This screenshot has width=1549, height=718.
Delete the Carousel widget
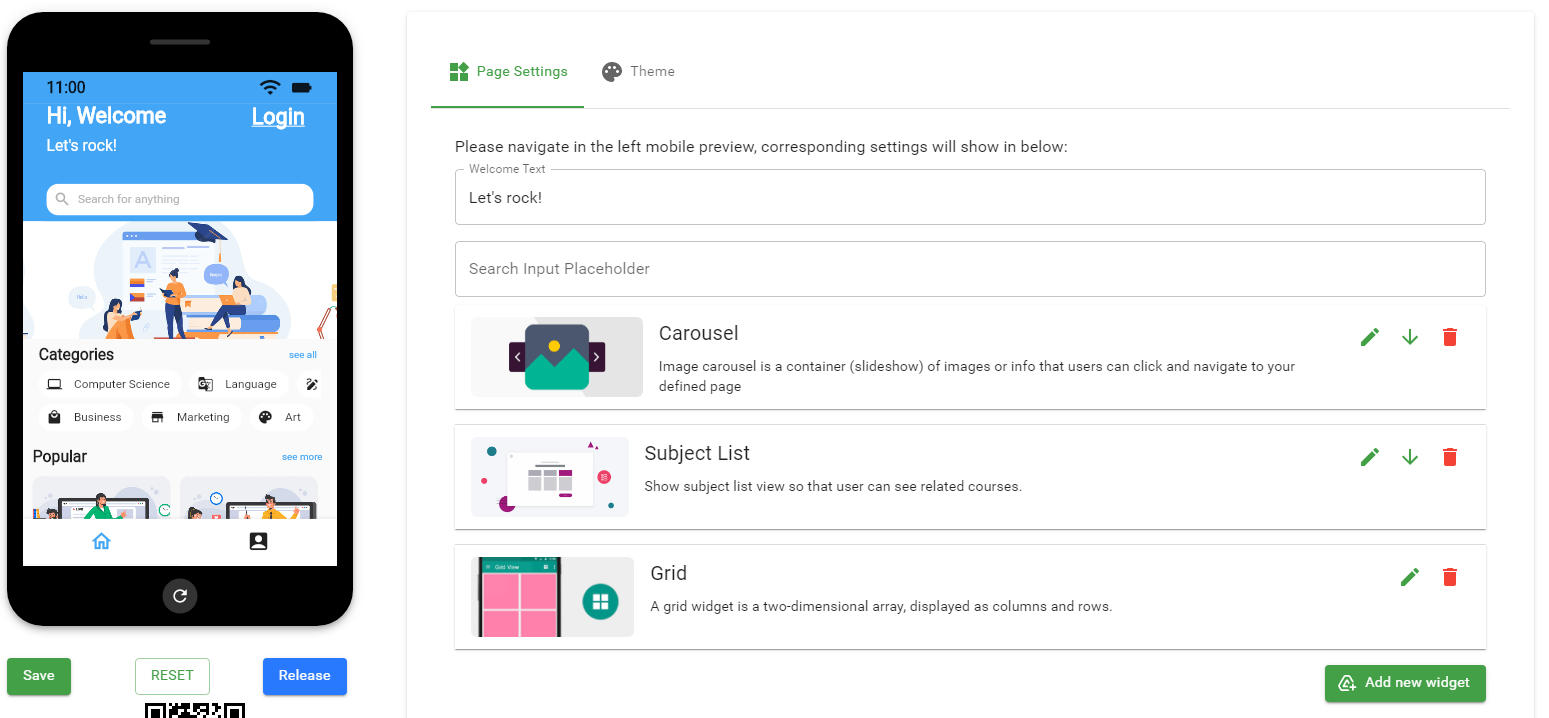pyautogui.click(x=1450, y=337)
